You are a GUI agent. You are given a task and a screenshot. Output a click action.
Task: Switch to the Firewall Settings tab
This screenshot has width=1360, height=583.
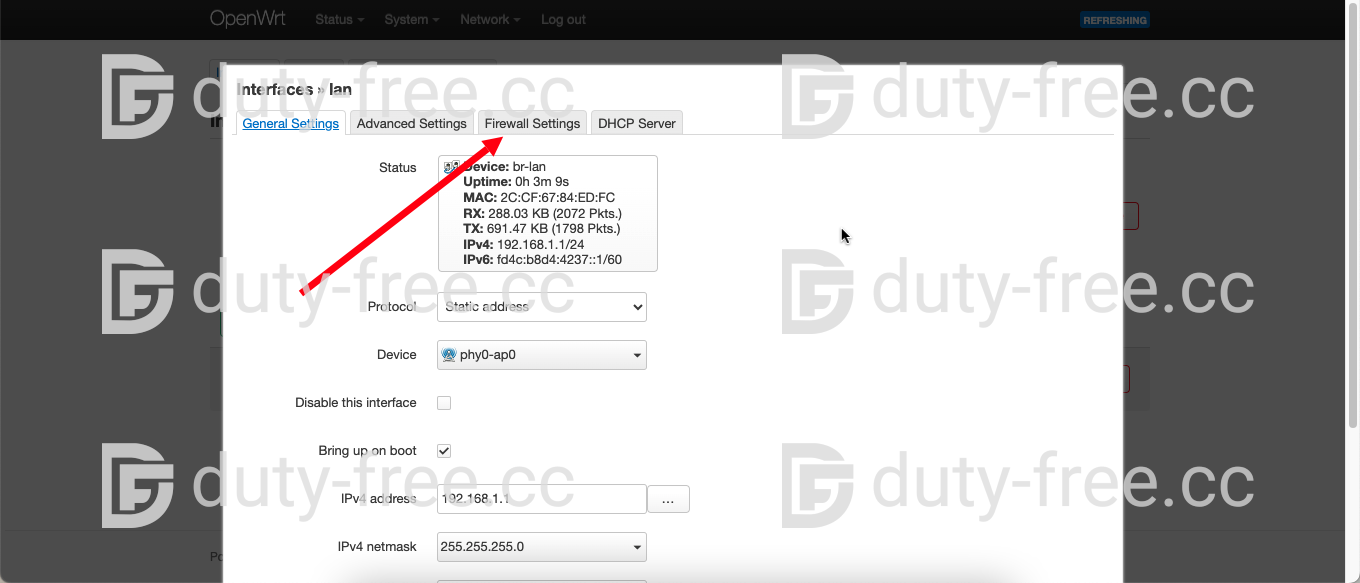[x=532, y=122]
